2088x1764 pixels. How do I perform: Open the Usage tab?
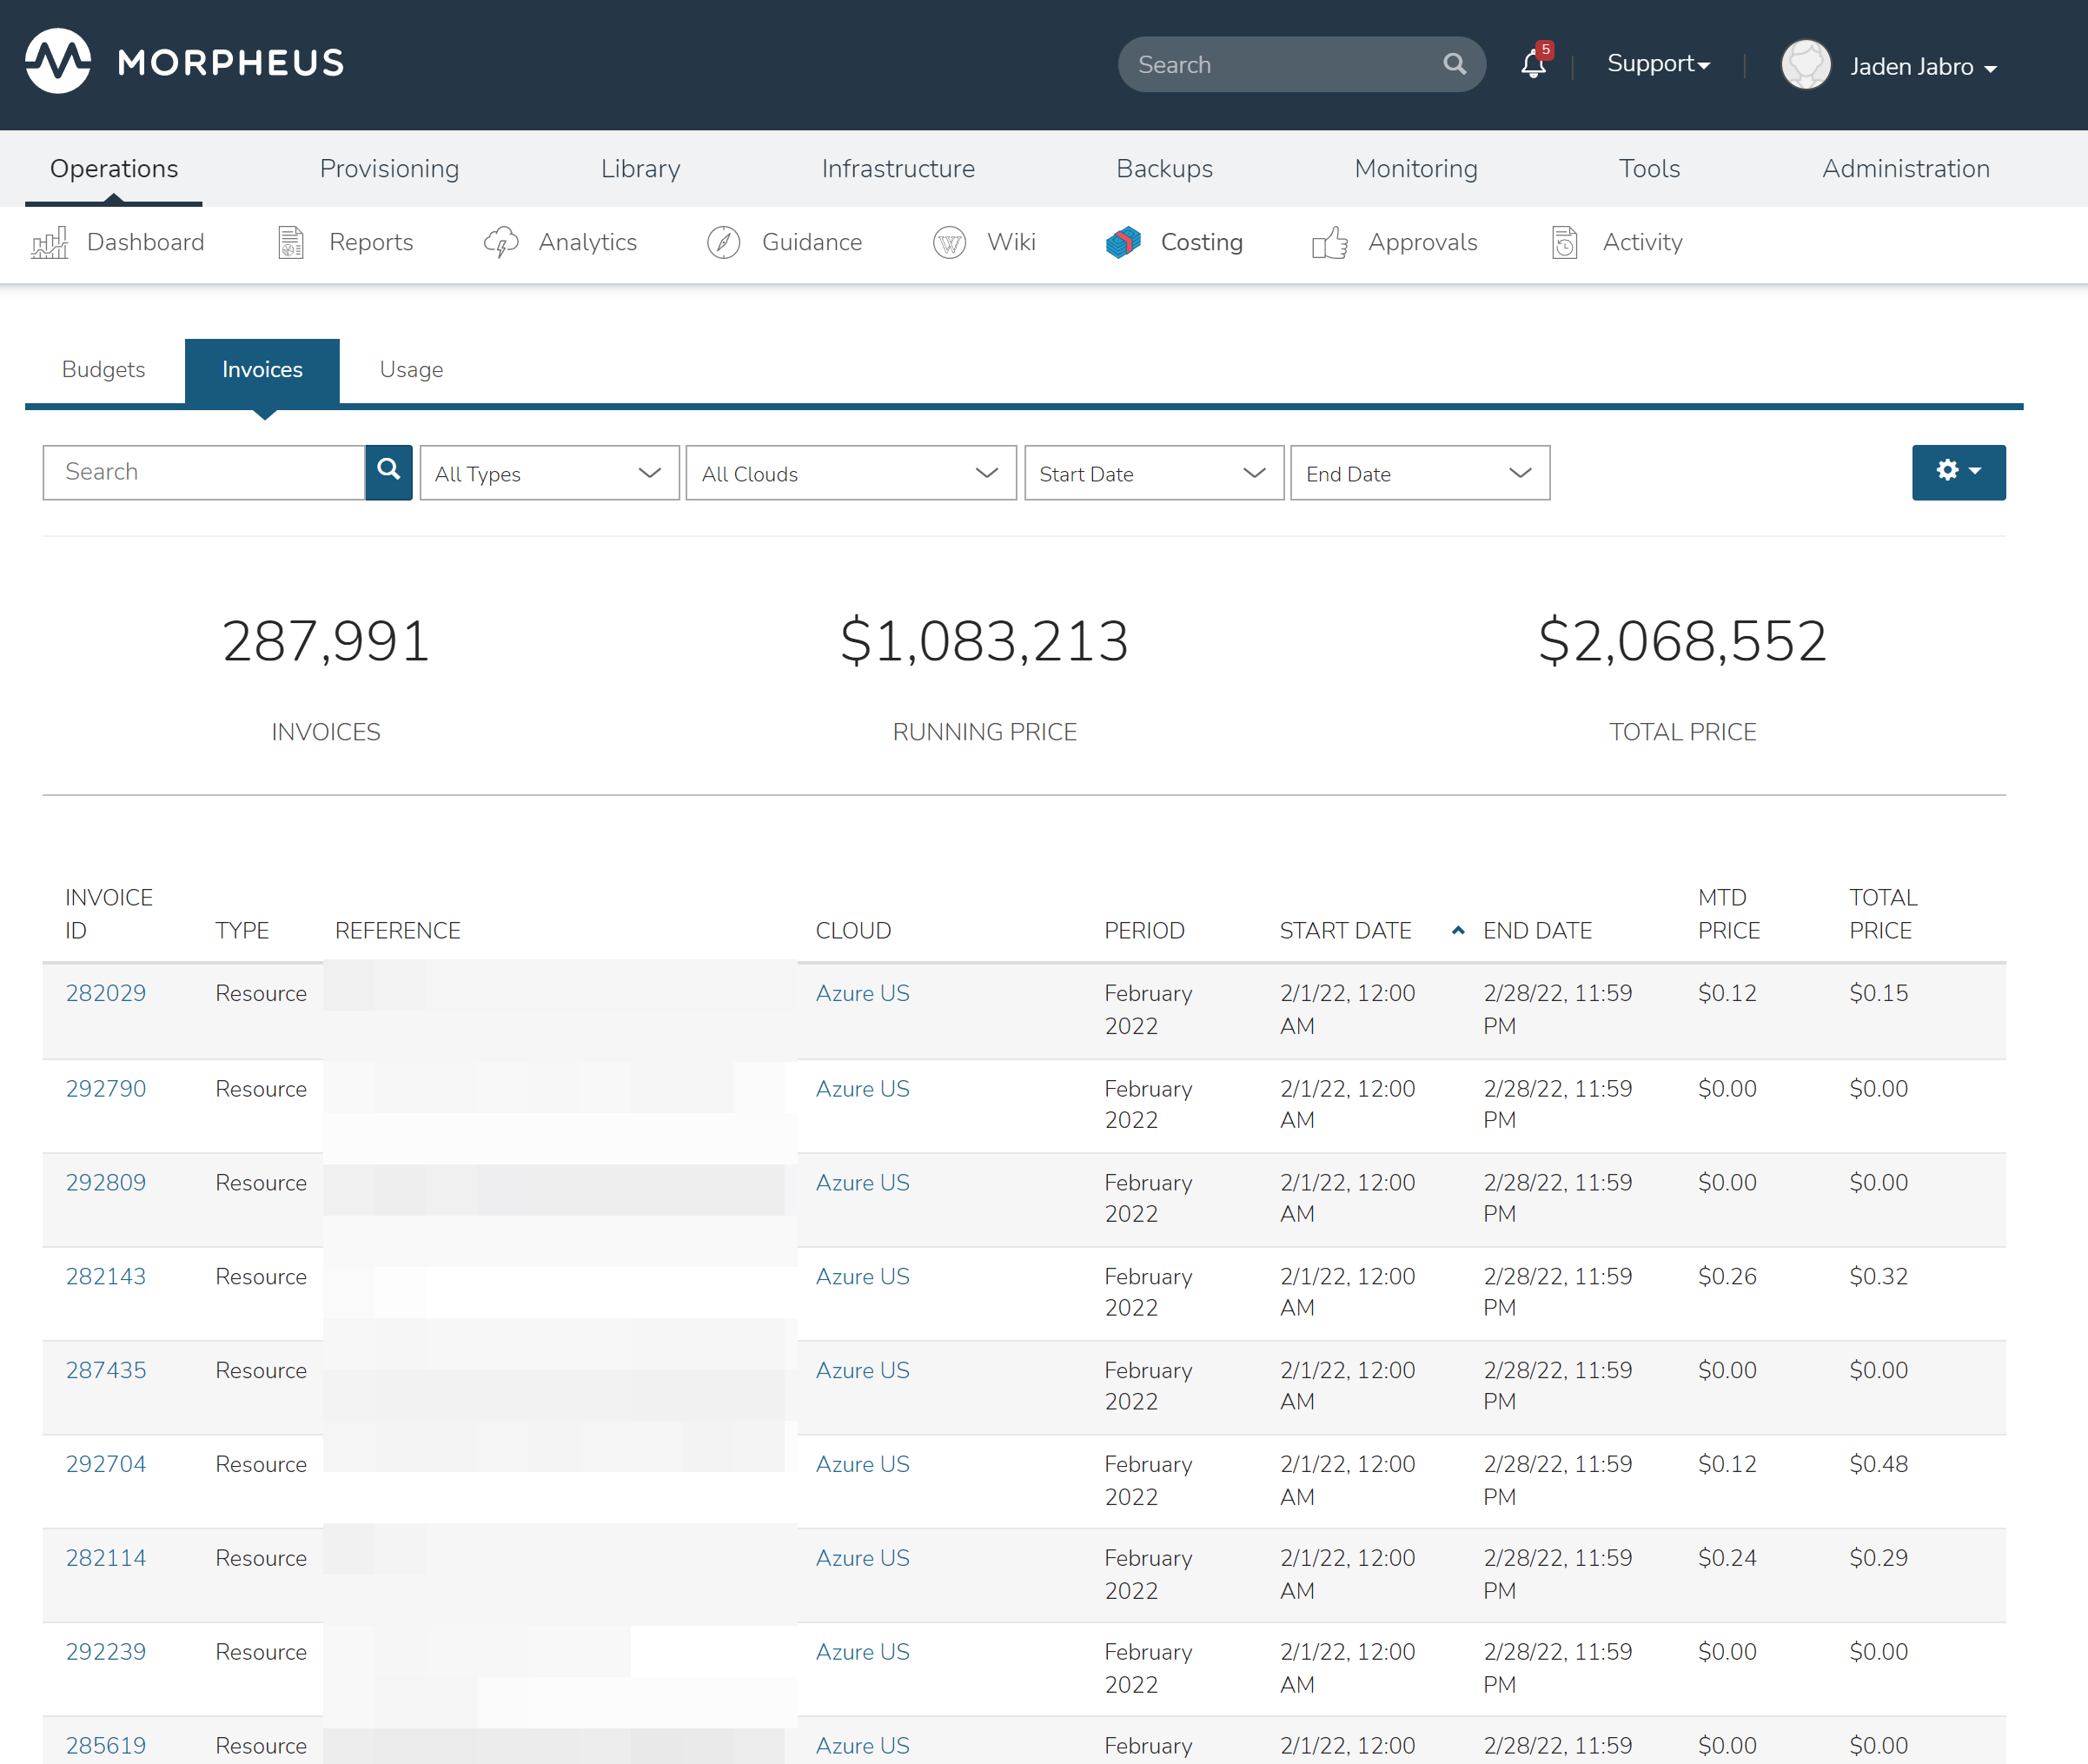[x=411, y=369]
